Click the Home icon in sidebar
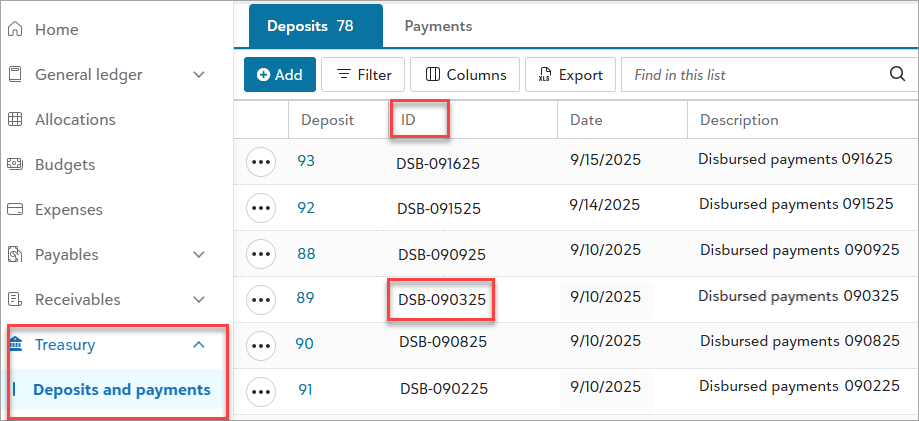Screen dimensions: 919x421 point(15,30)
